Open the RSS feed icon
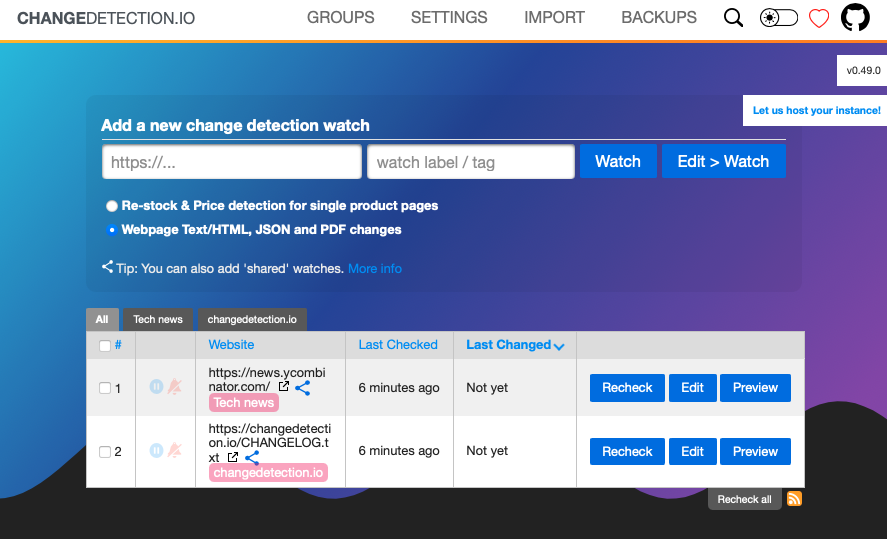This screenshot has width=887, height=539. coord(794,499)
